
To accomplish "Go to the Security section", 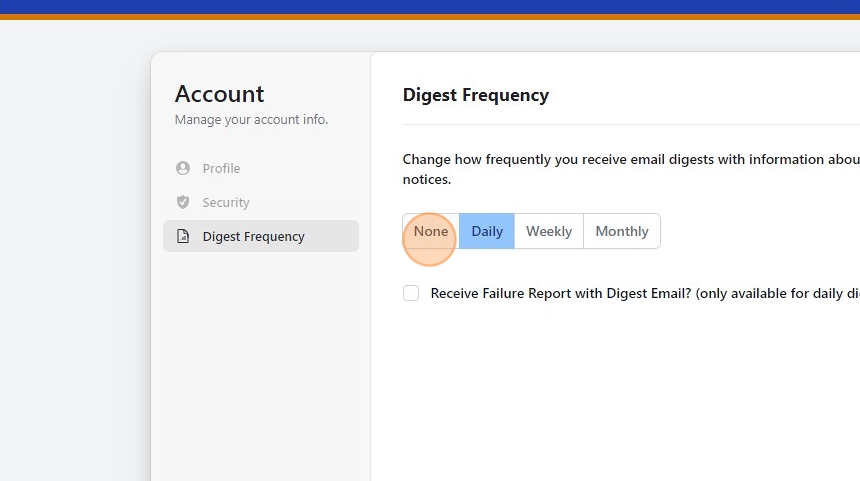I will click(x=226, y=202).
